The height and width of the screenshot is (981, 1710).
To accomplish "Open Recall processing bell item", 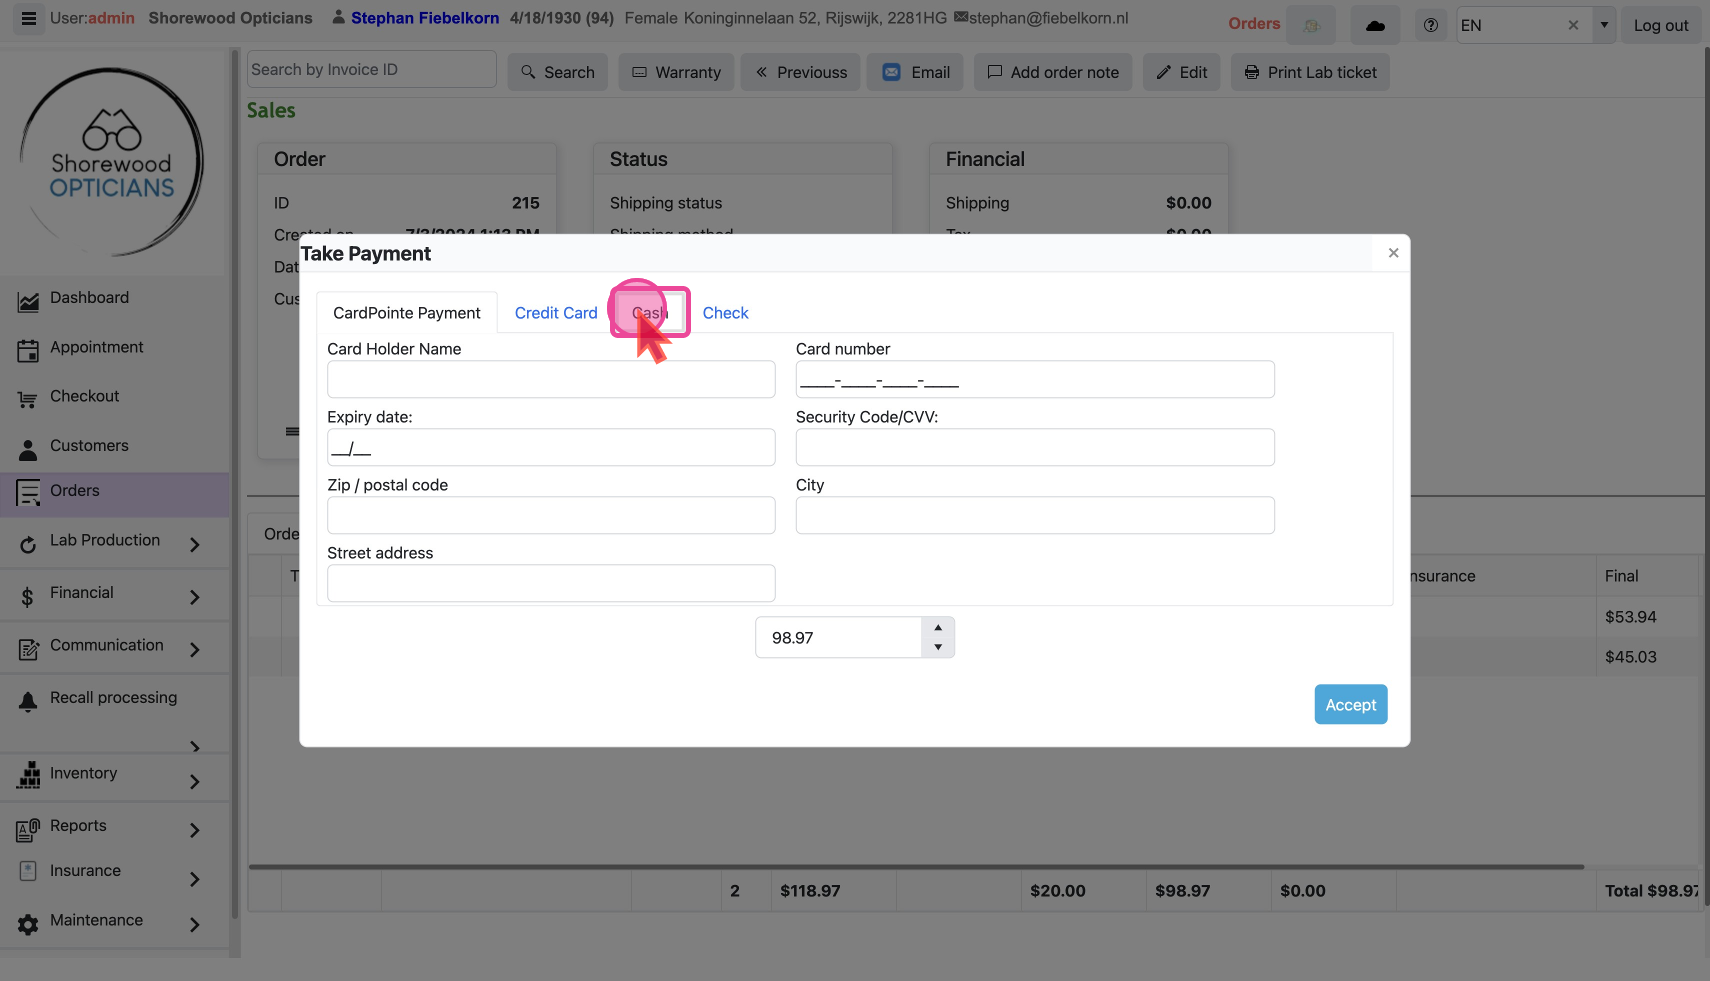I will (x=113, y=698).
